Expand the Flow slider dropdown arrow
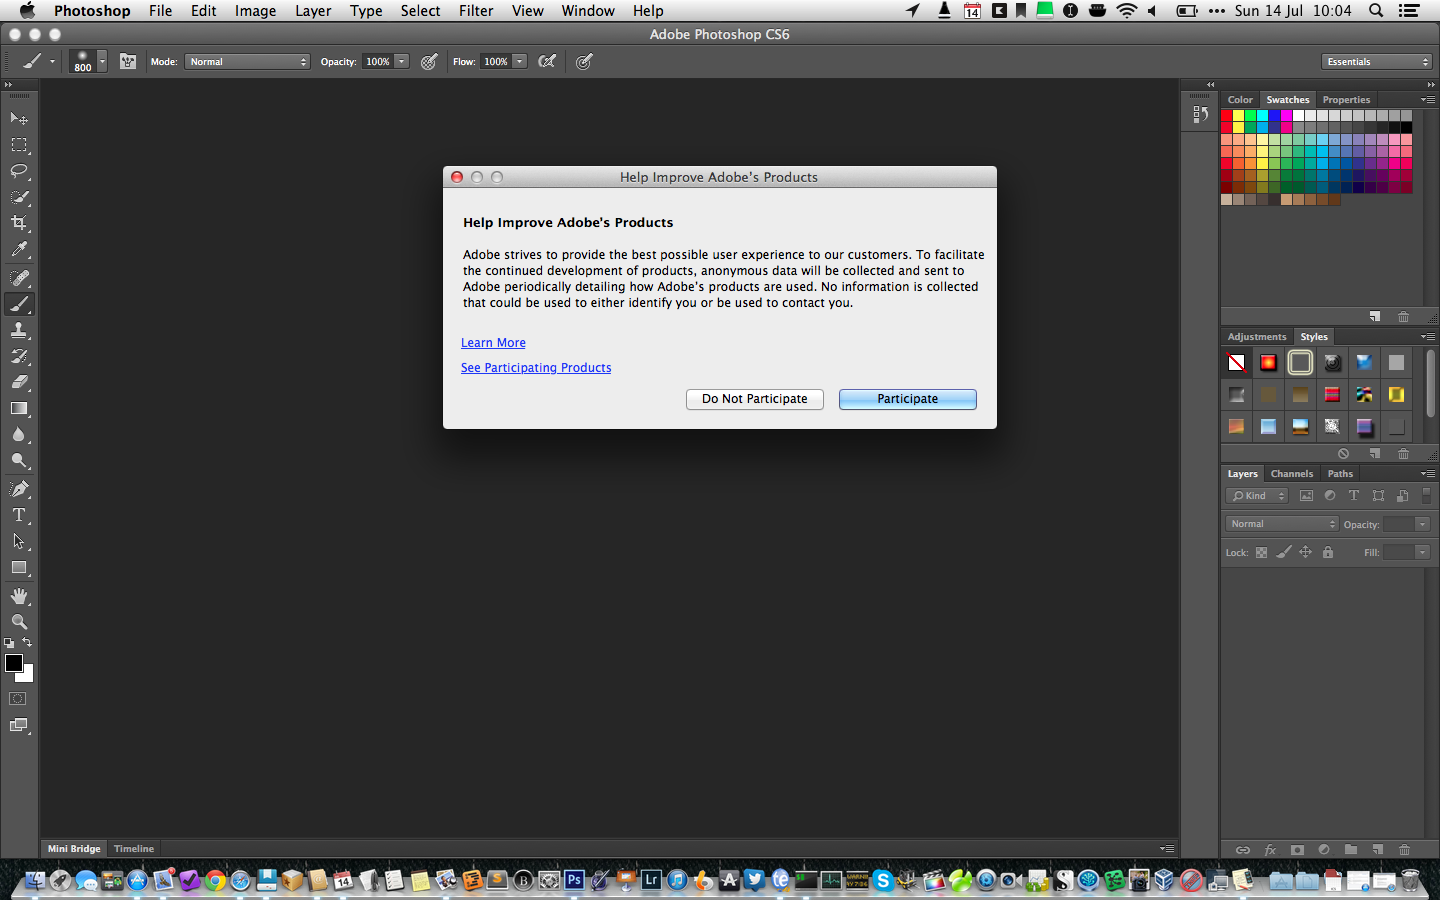This screenshot has width=1440, height=900. pyautogui.click(x=520, y=62)
